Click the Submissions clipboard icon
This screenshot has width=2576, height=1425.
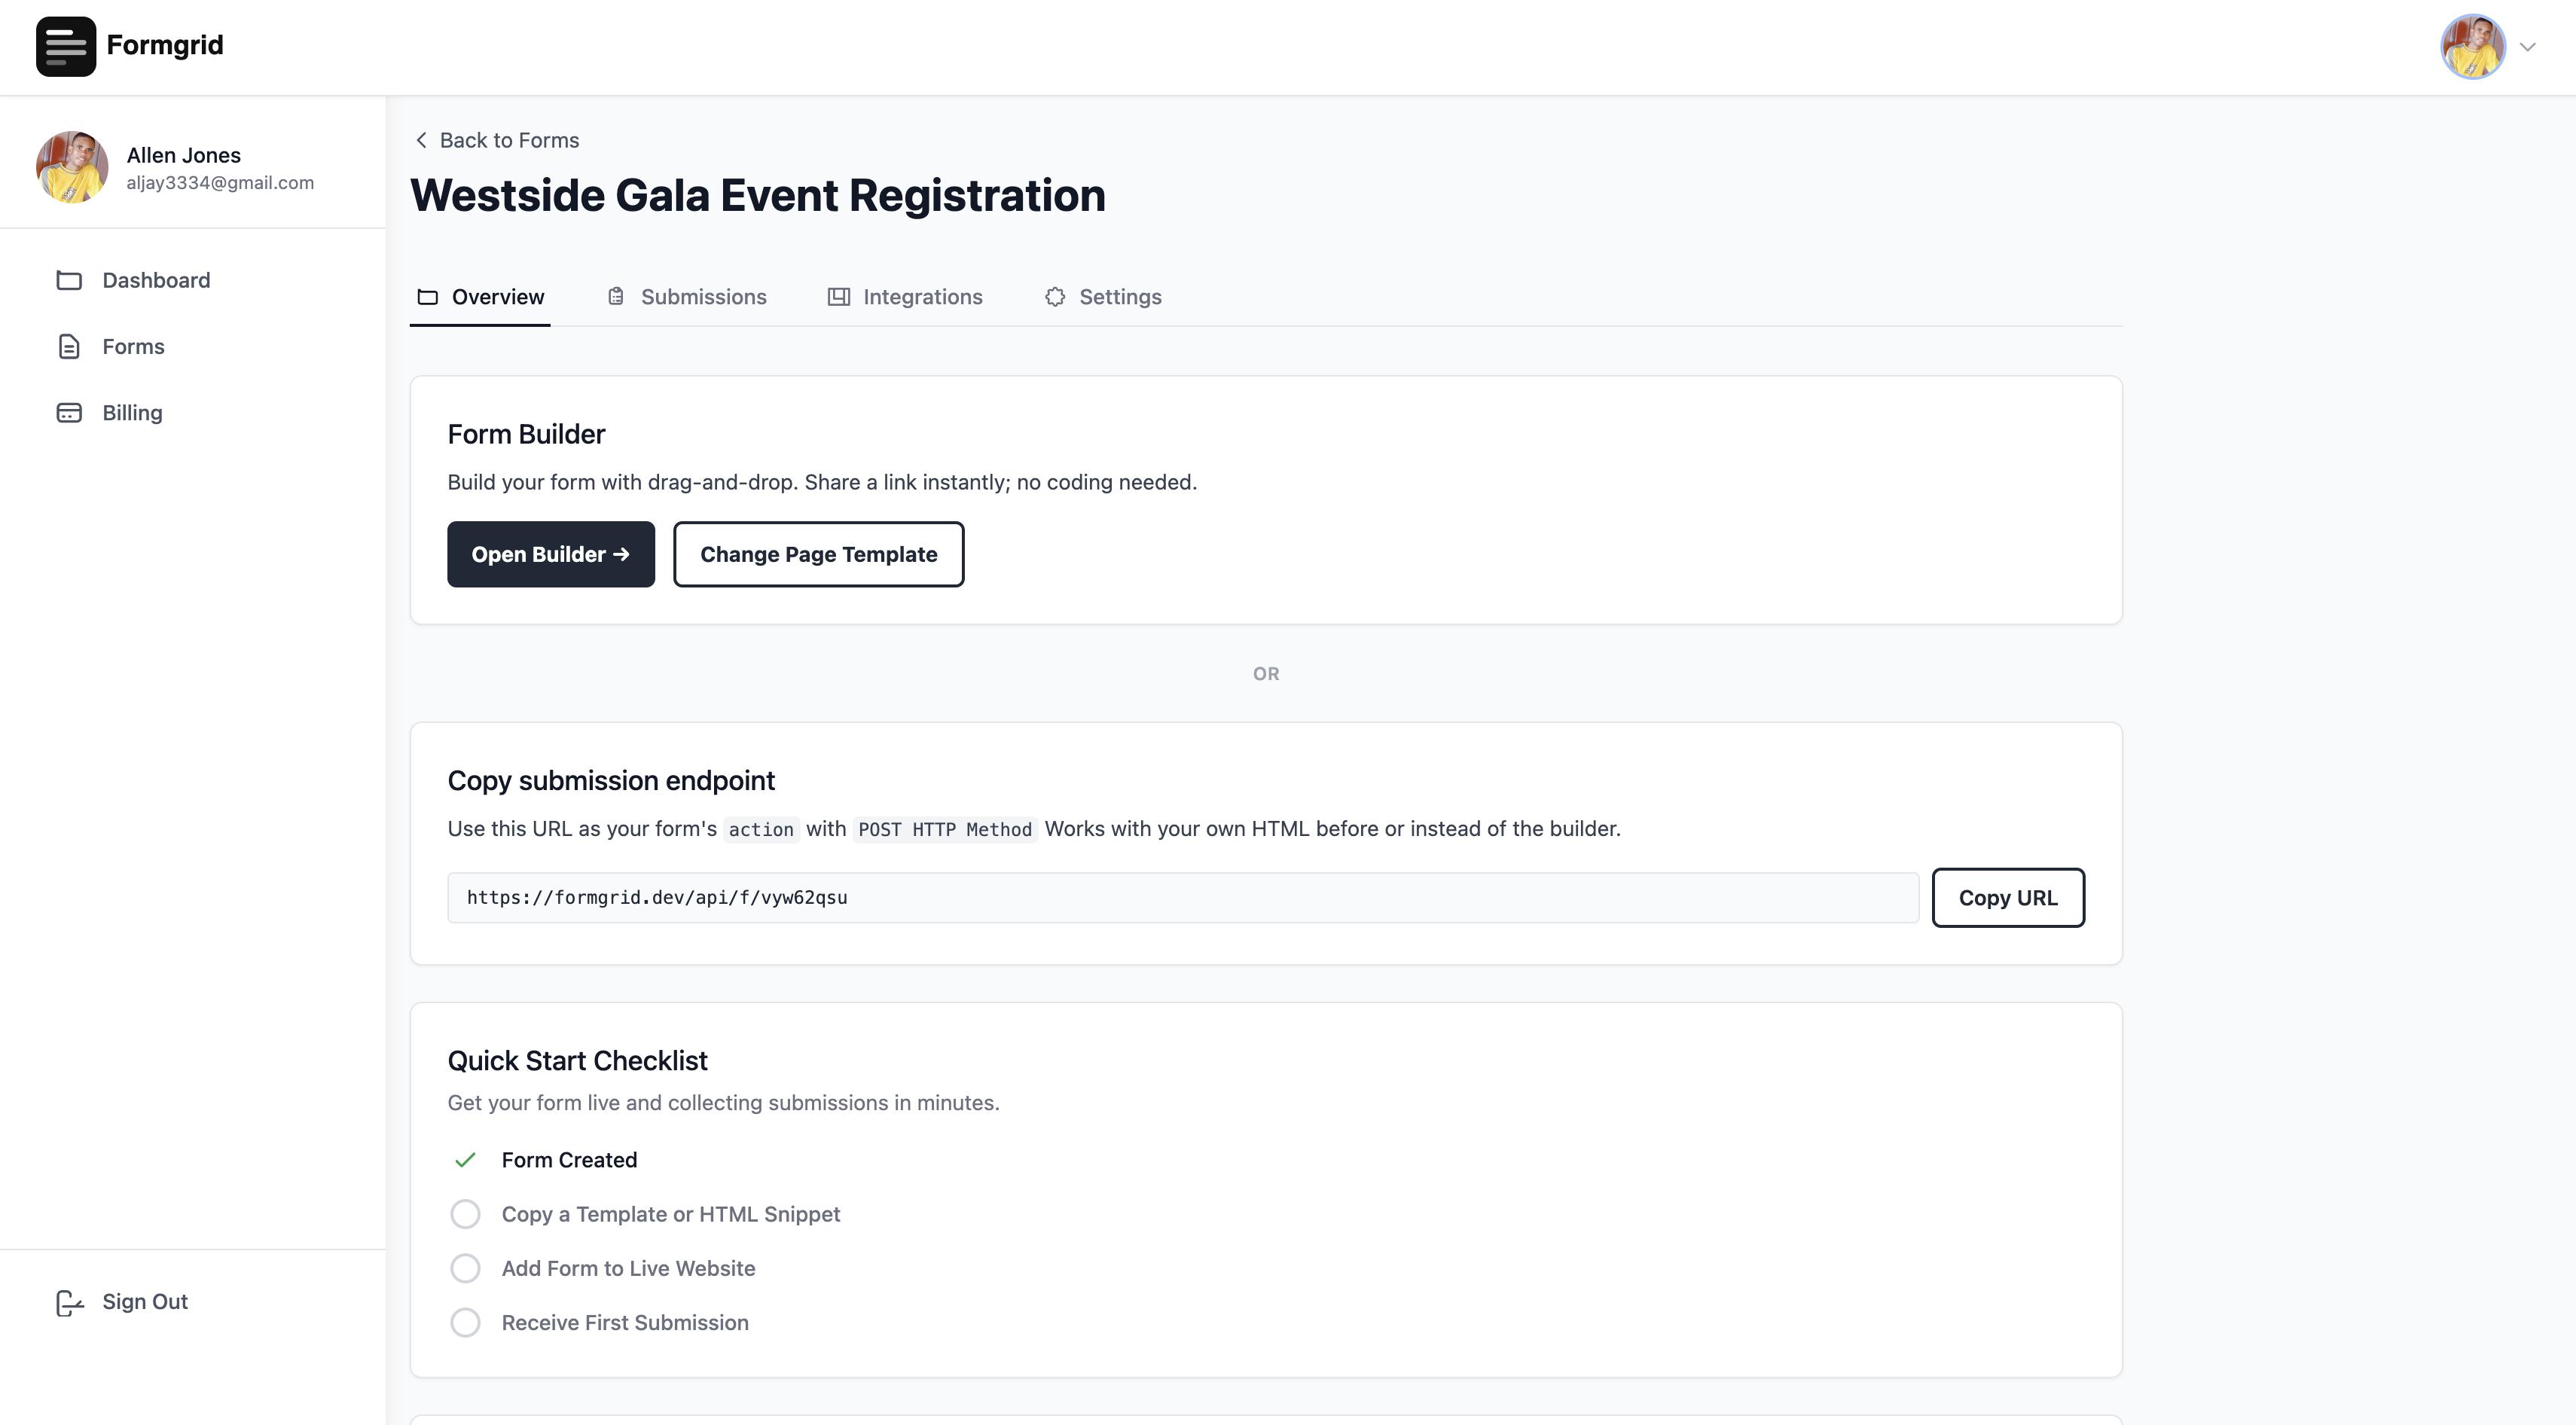(616, 297)
